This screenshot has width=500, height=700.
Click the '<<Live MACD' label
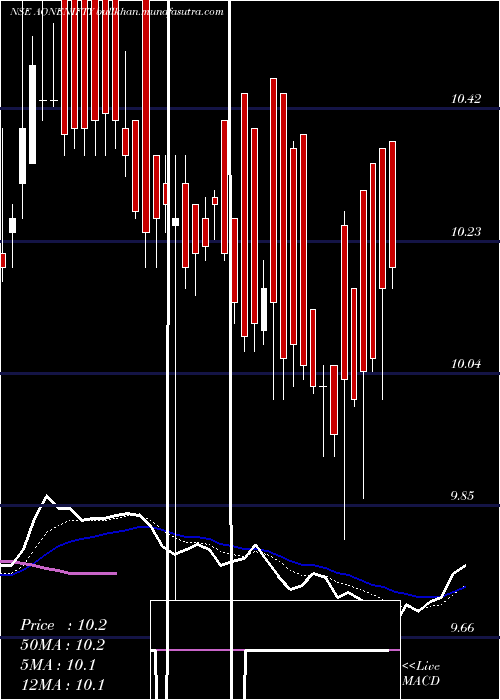pos(421,673)
